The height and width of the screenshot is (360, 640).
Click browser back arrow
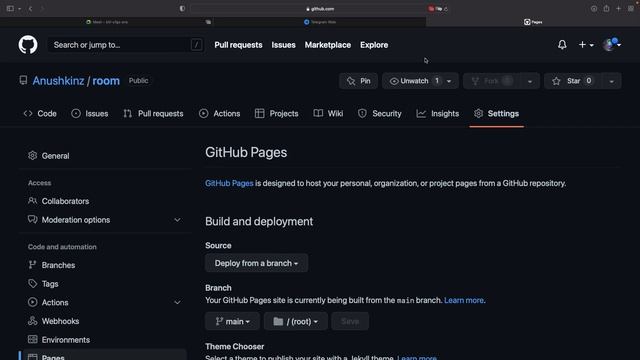[x=31, y=9]
